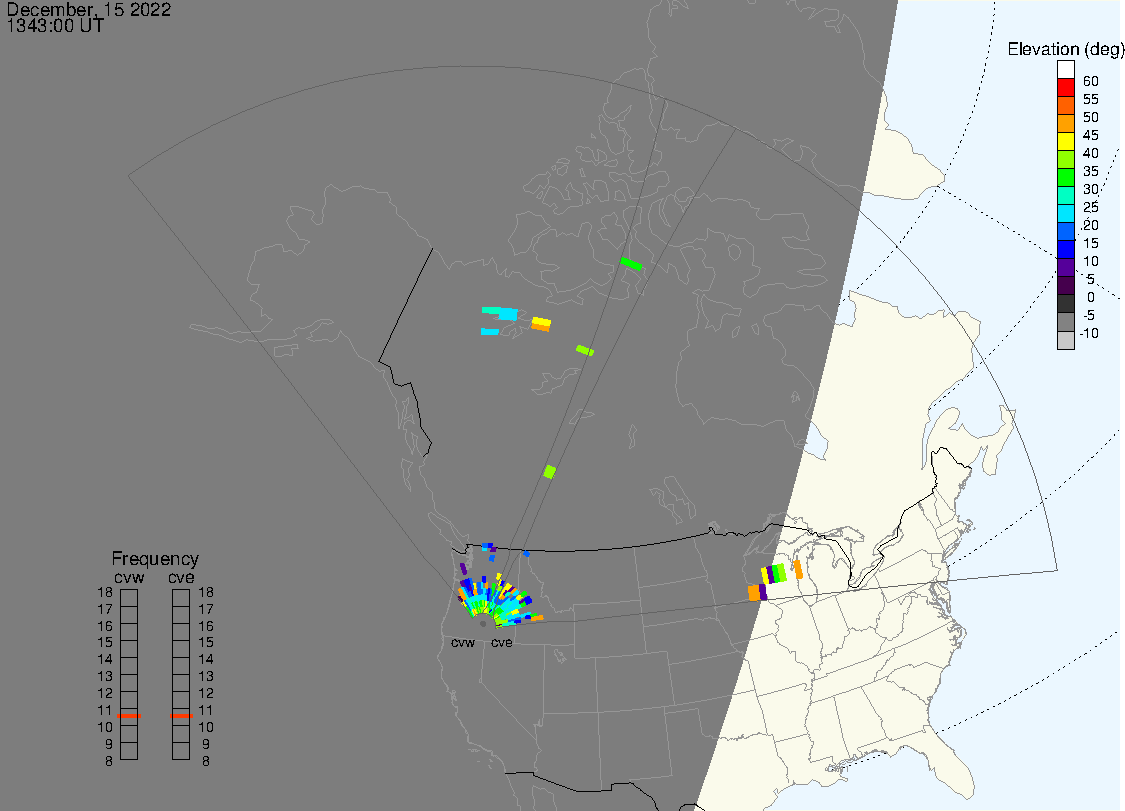Click the 'Frequency' legend title

[155, 558]
